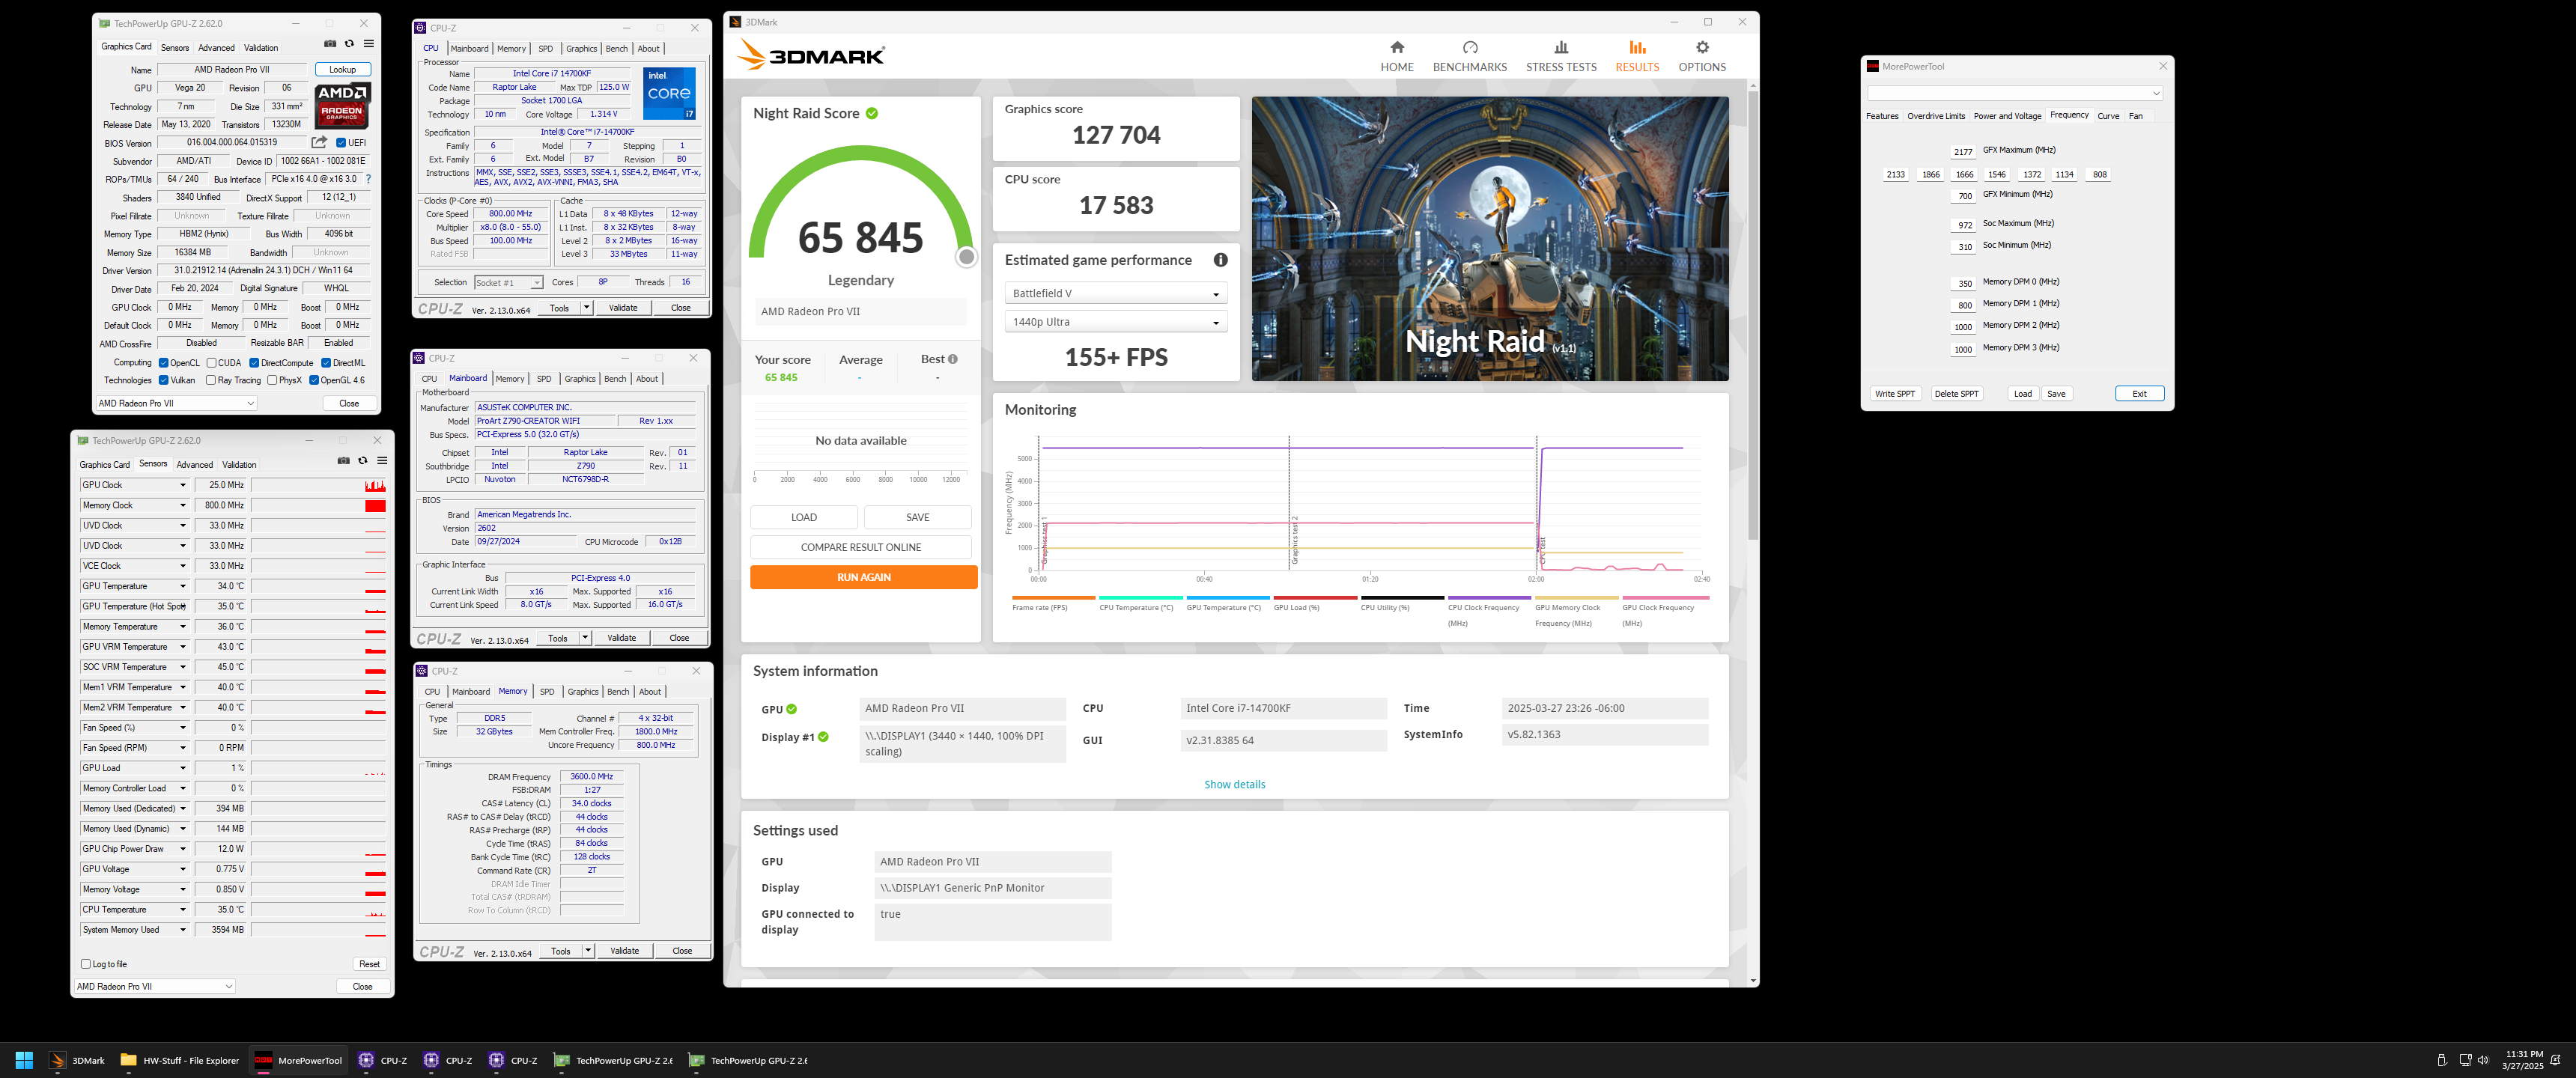The height and width of the screenshot is (1078, 2576).
Task: Open Windows Start button
Action: (24, 1060)
